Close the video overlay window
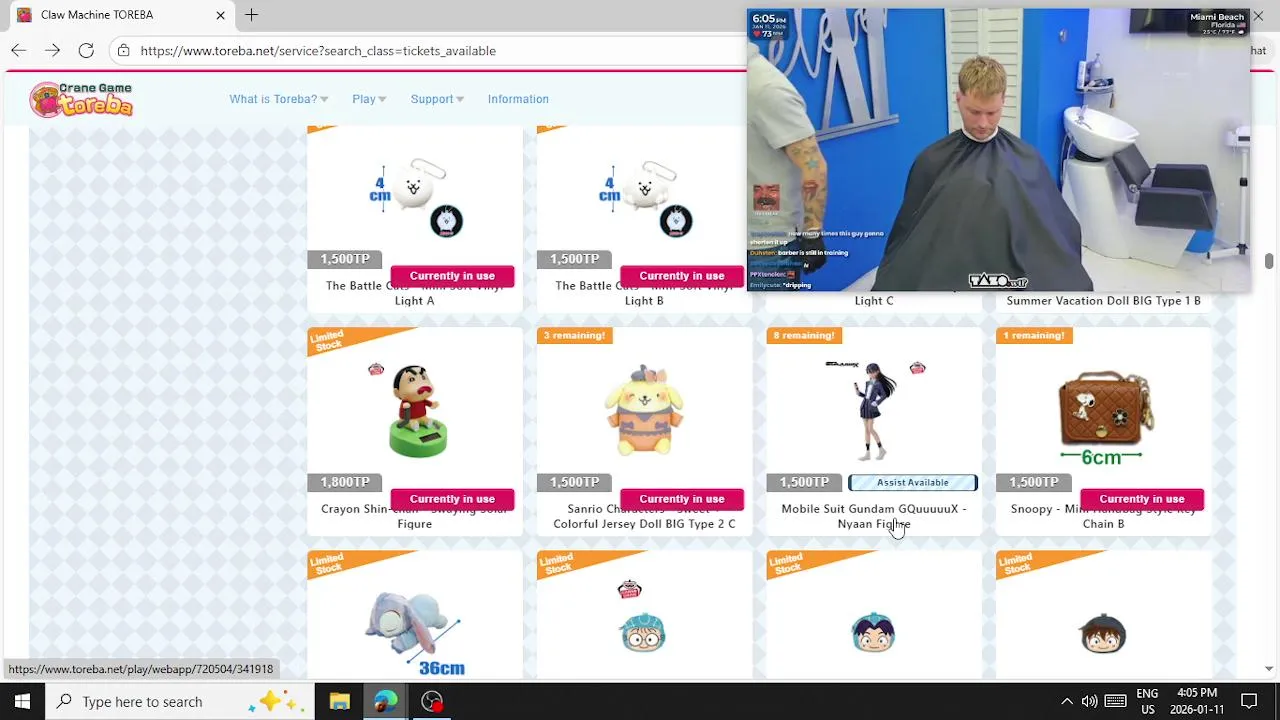Screen dimensions: 1280x720 coord(1258,16)
